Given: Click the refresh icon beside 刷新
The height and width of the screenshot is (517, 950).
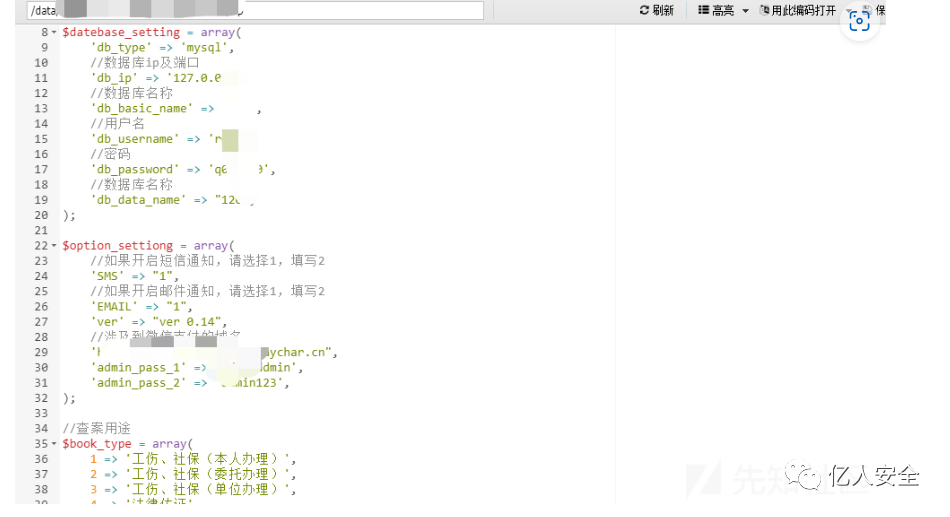Looking at the screenshot, I should pos(644,10).
